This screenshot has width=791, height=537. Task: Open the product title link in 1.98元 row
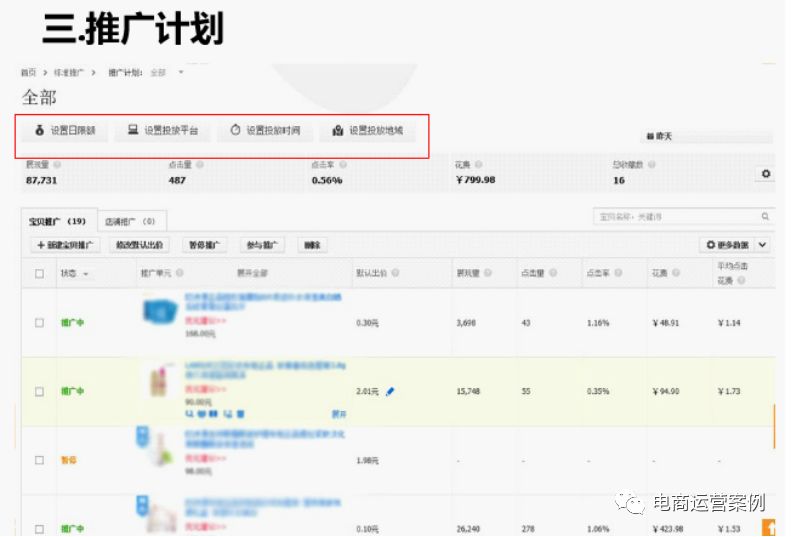(264, 439)
